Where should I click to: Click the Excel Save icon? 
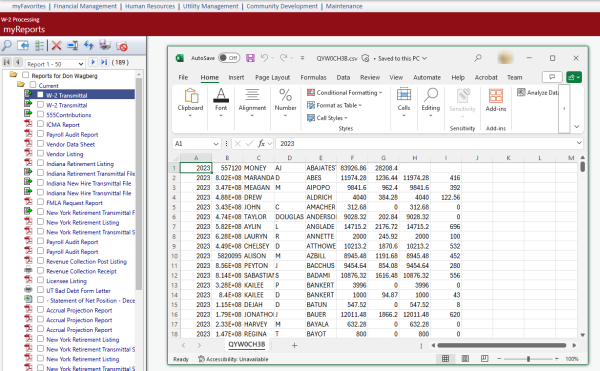click(x=250, y=58)
